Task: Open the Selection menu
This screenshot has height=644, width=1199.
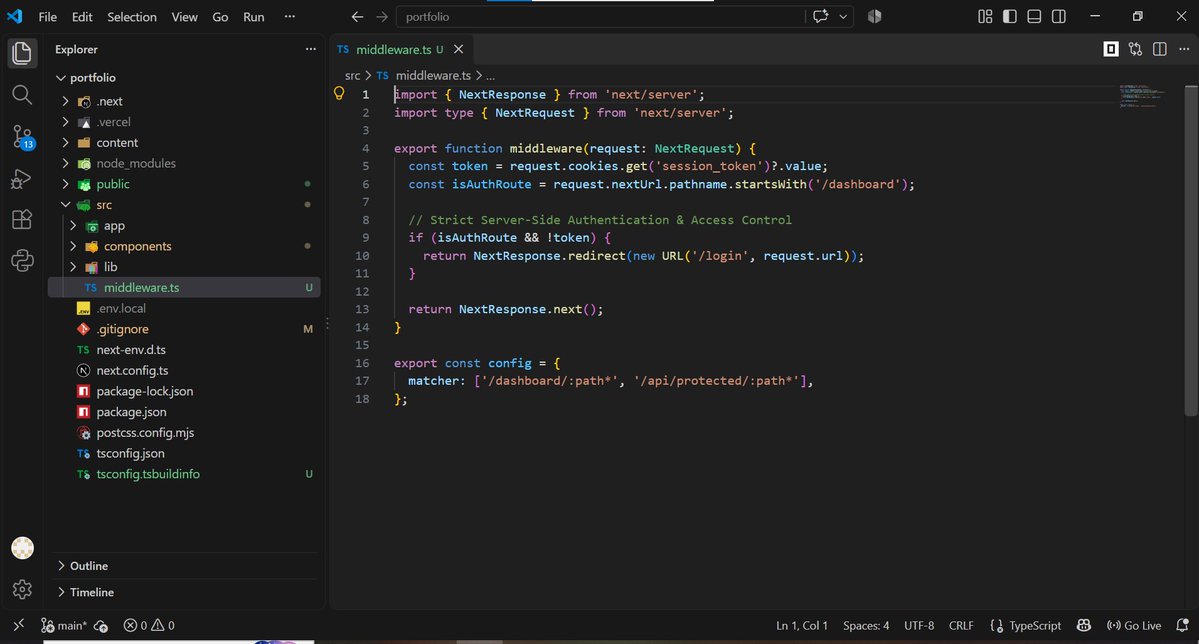Action: [132, 17]
